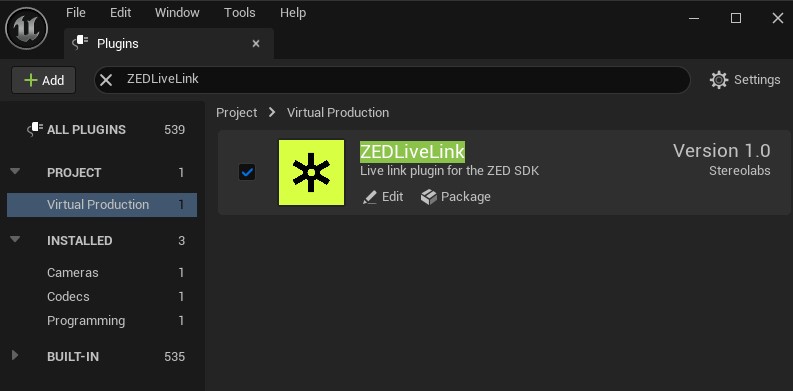Expand the BUILT-IN category
Viewport: 793px width, 391px height.
point(15,356)
